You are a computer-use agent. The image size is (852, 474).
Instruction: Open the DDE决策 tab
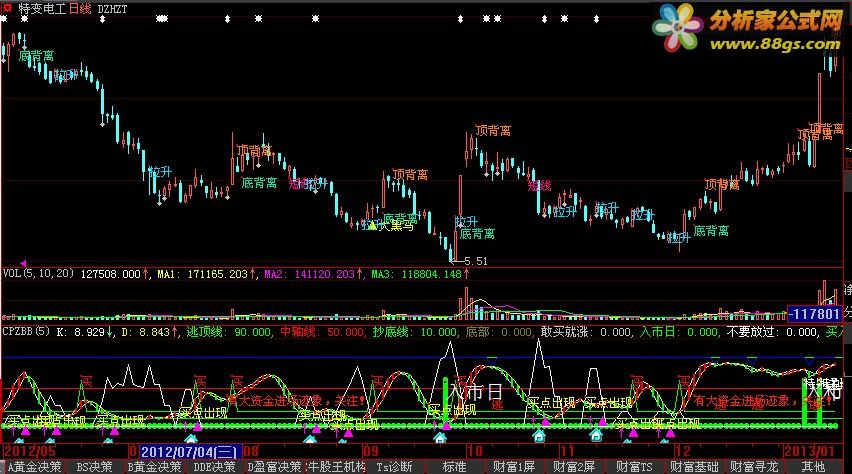(214, 466)
